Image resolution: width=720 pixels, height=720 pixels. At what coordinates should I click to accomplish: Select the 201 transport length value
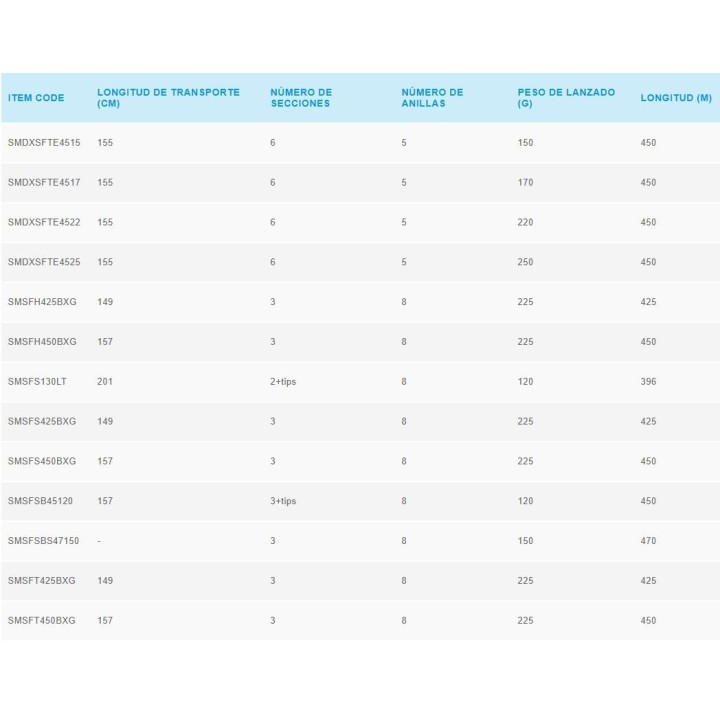[x=105, y=382]
